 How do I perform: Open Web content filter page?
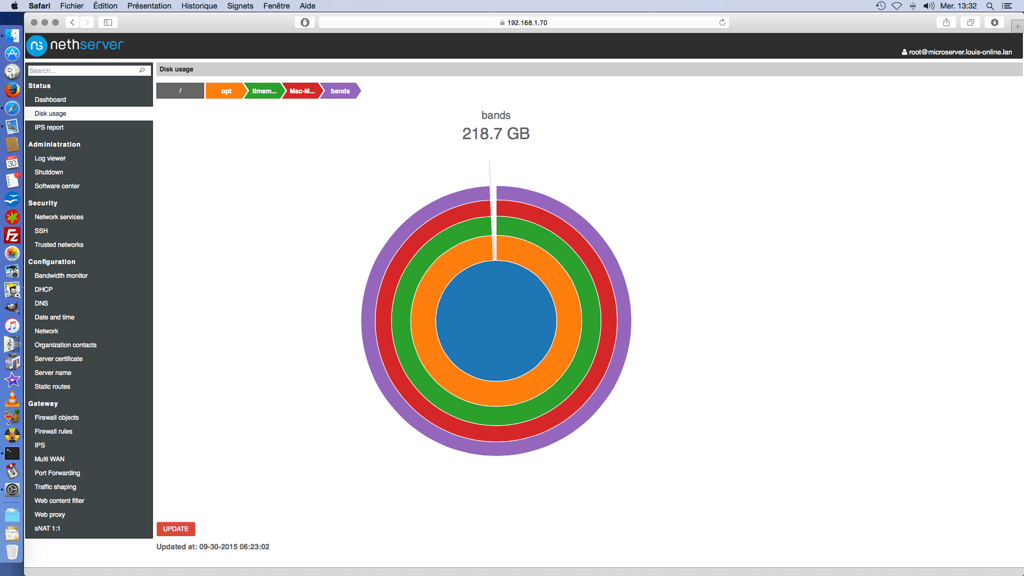point(59,501)
